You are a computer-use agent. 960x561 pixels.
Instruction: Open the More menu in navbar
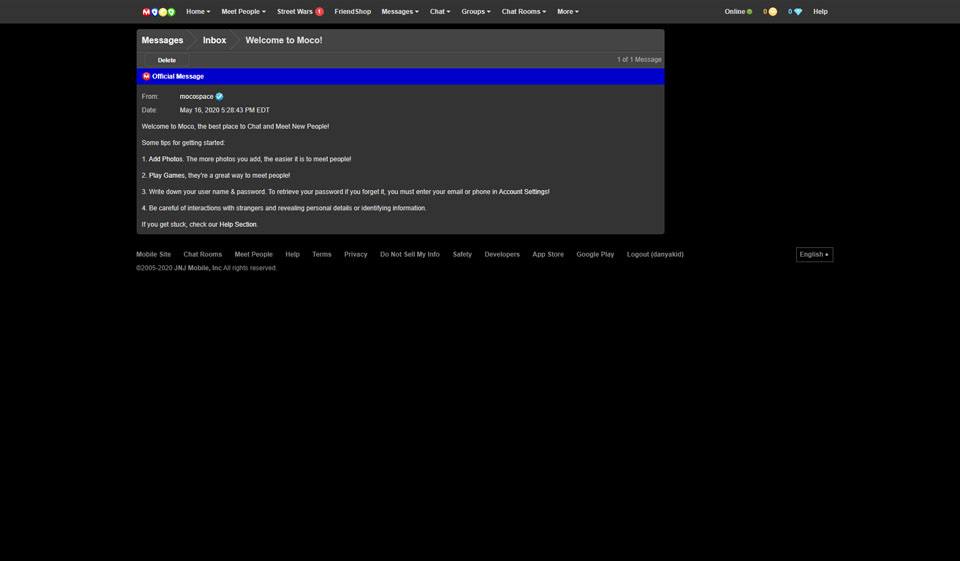coord(567,12)
